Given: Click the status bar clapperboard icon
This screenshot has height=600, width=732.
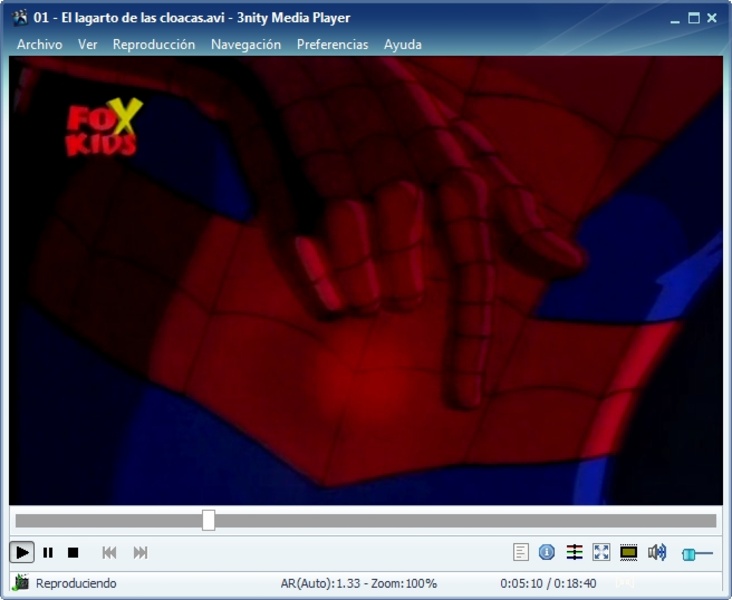Looking at the screenshot, I should click(21, 583).
